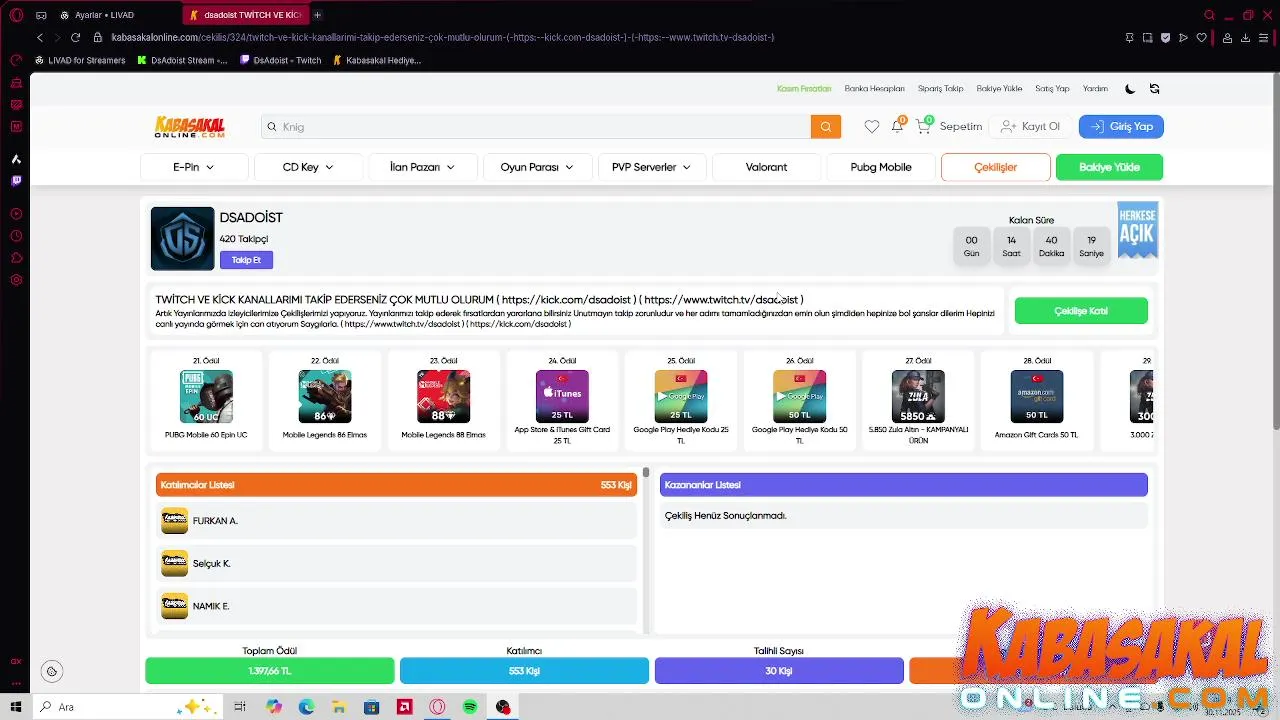Open the PUBG Mobile 60 UC prize
The height and width of the screenshot is (720, 1280).
point(206,400)
